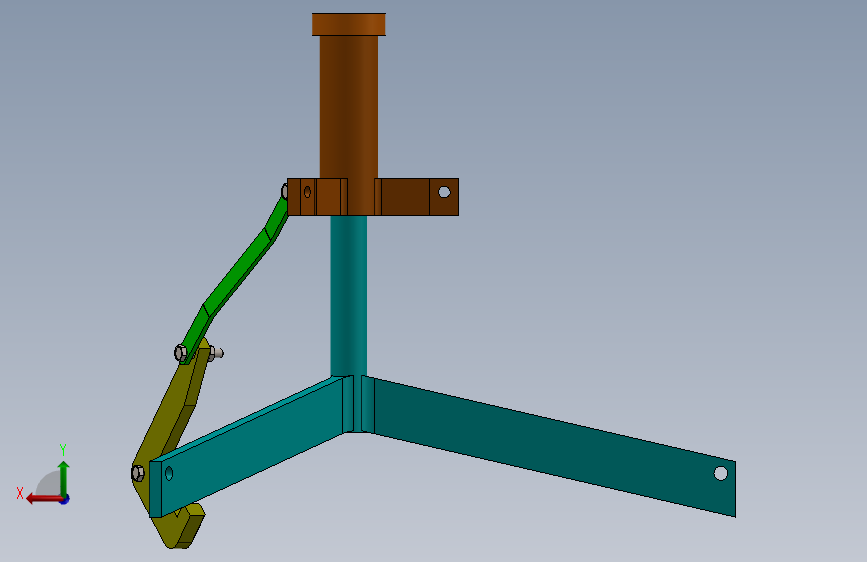Select the small hole on brown bracket's left end

(307, 192)
